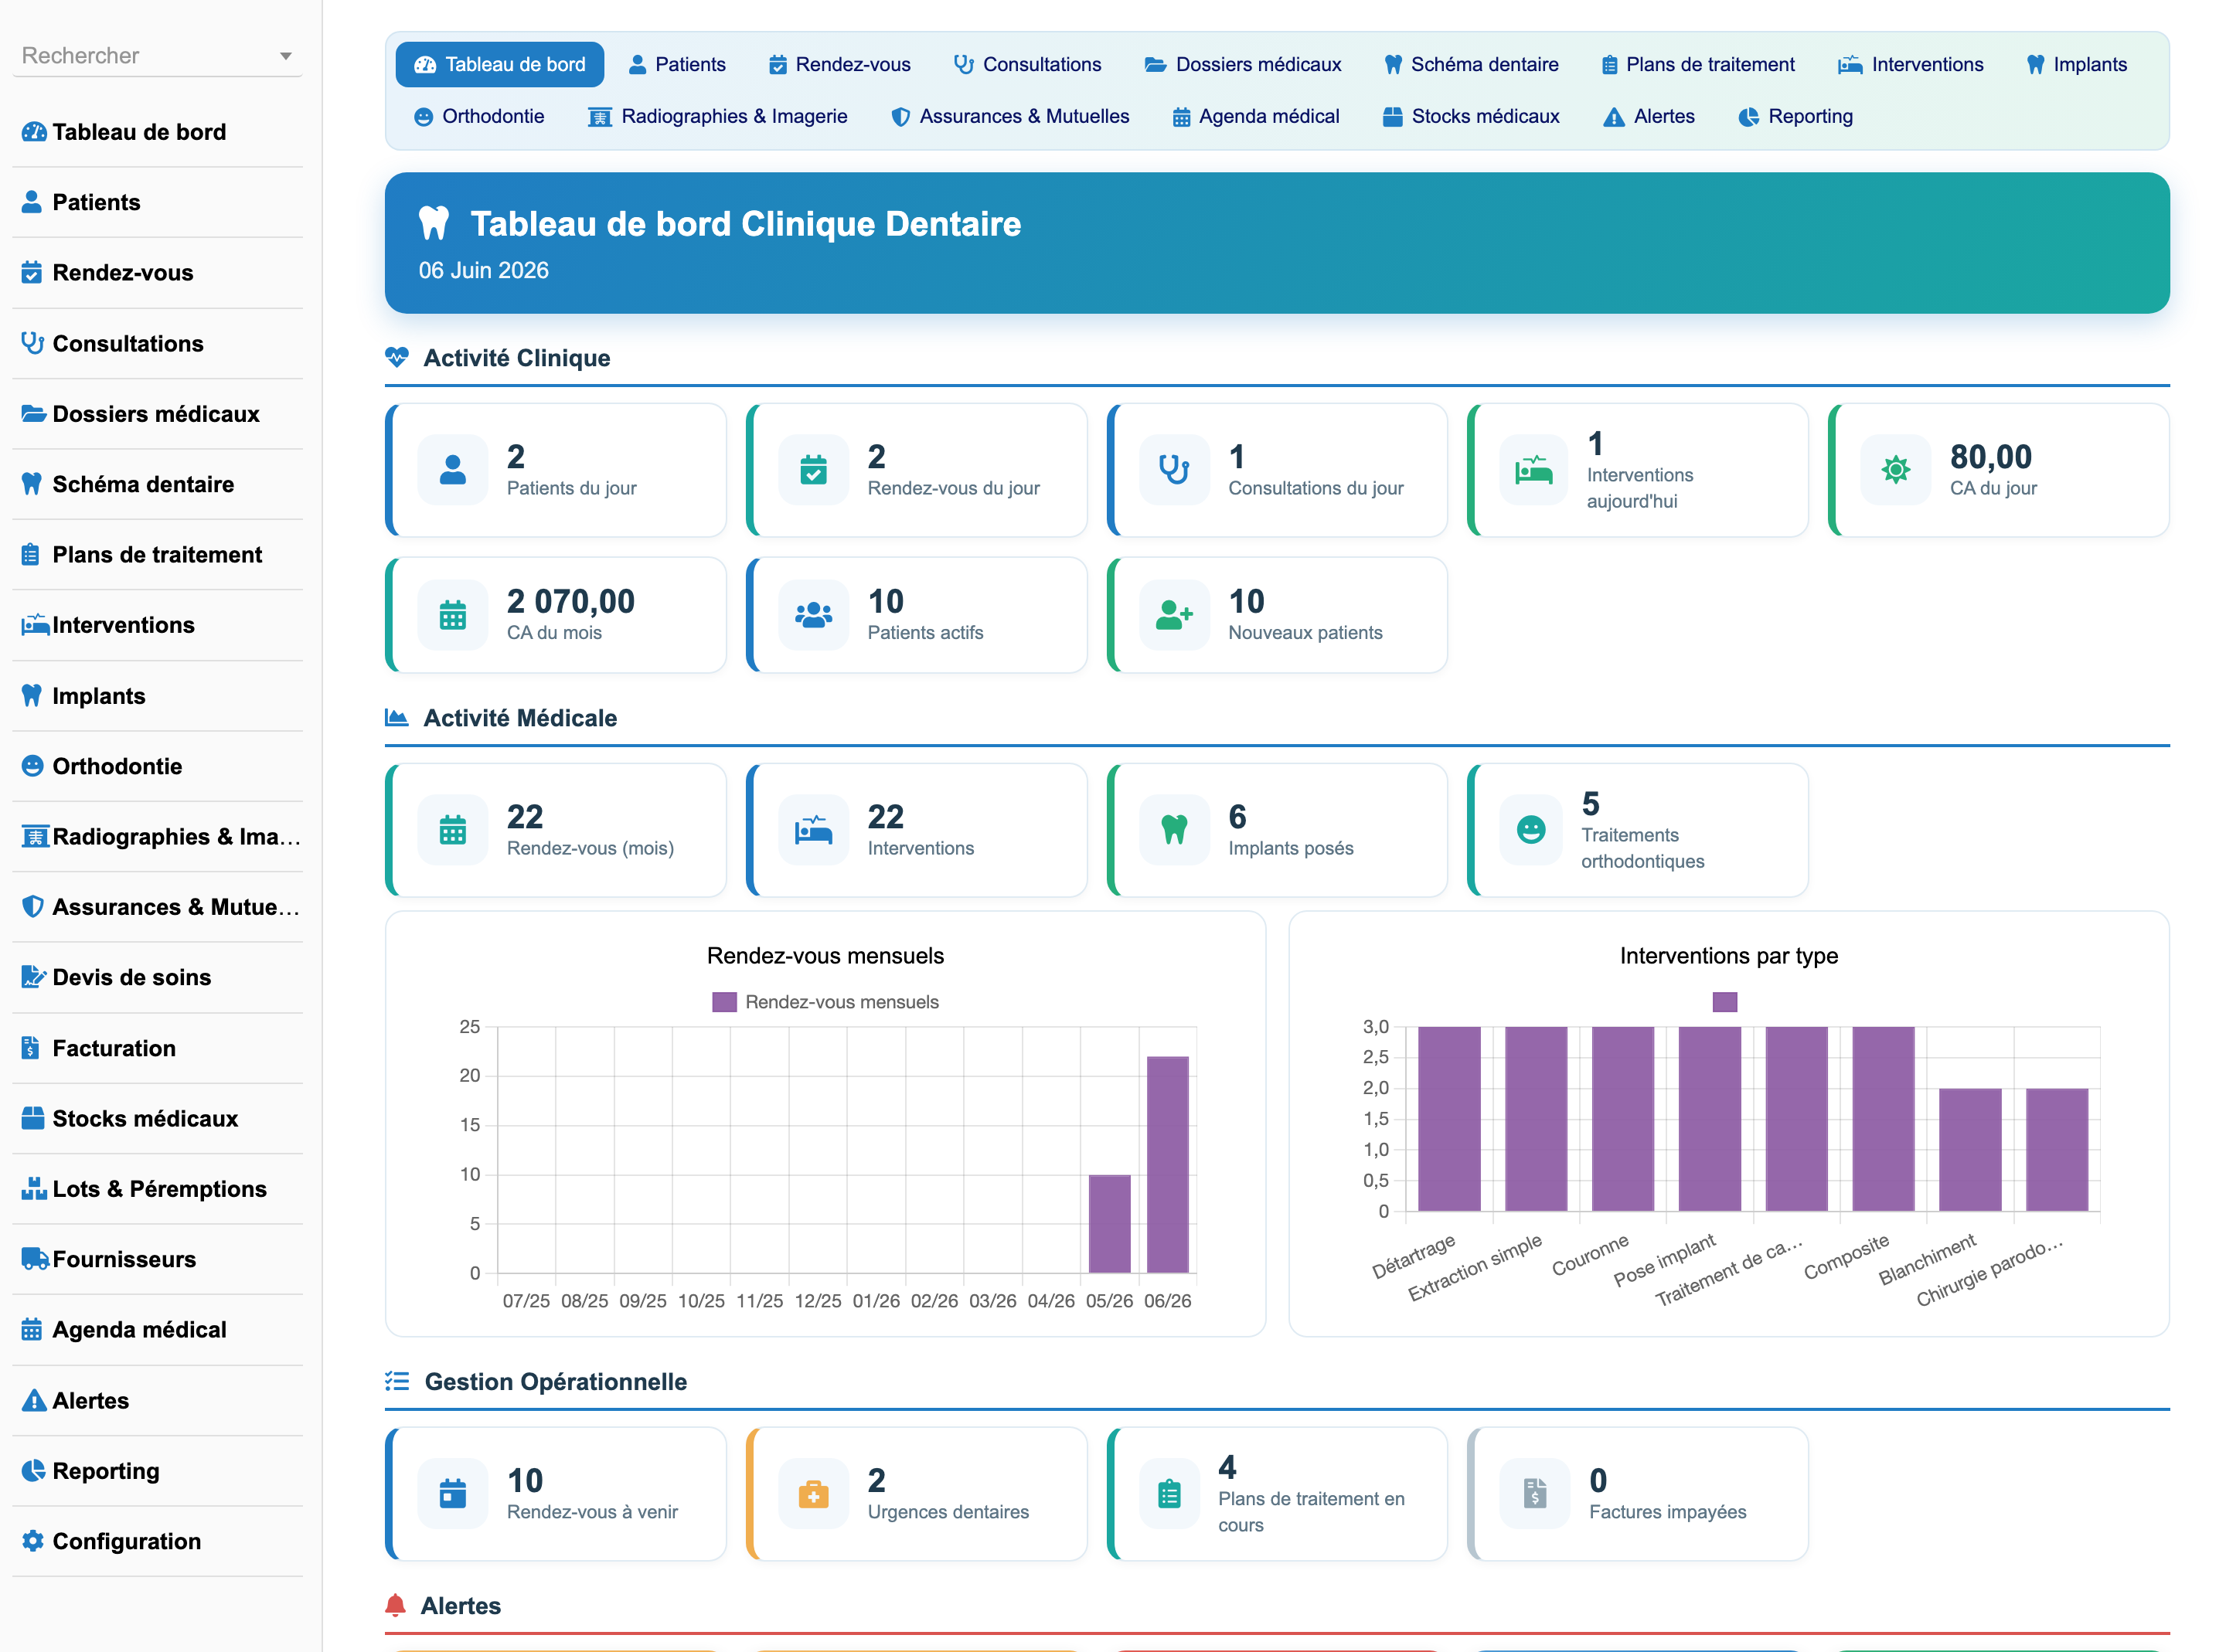Click the invoice icon on Factures impayées card
Viewport: 2226px width, 1652px height.
1534,1494
